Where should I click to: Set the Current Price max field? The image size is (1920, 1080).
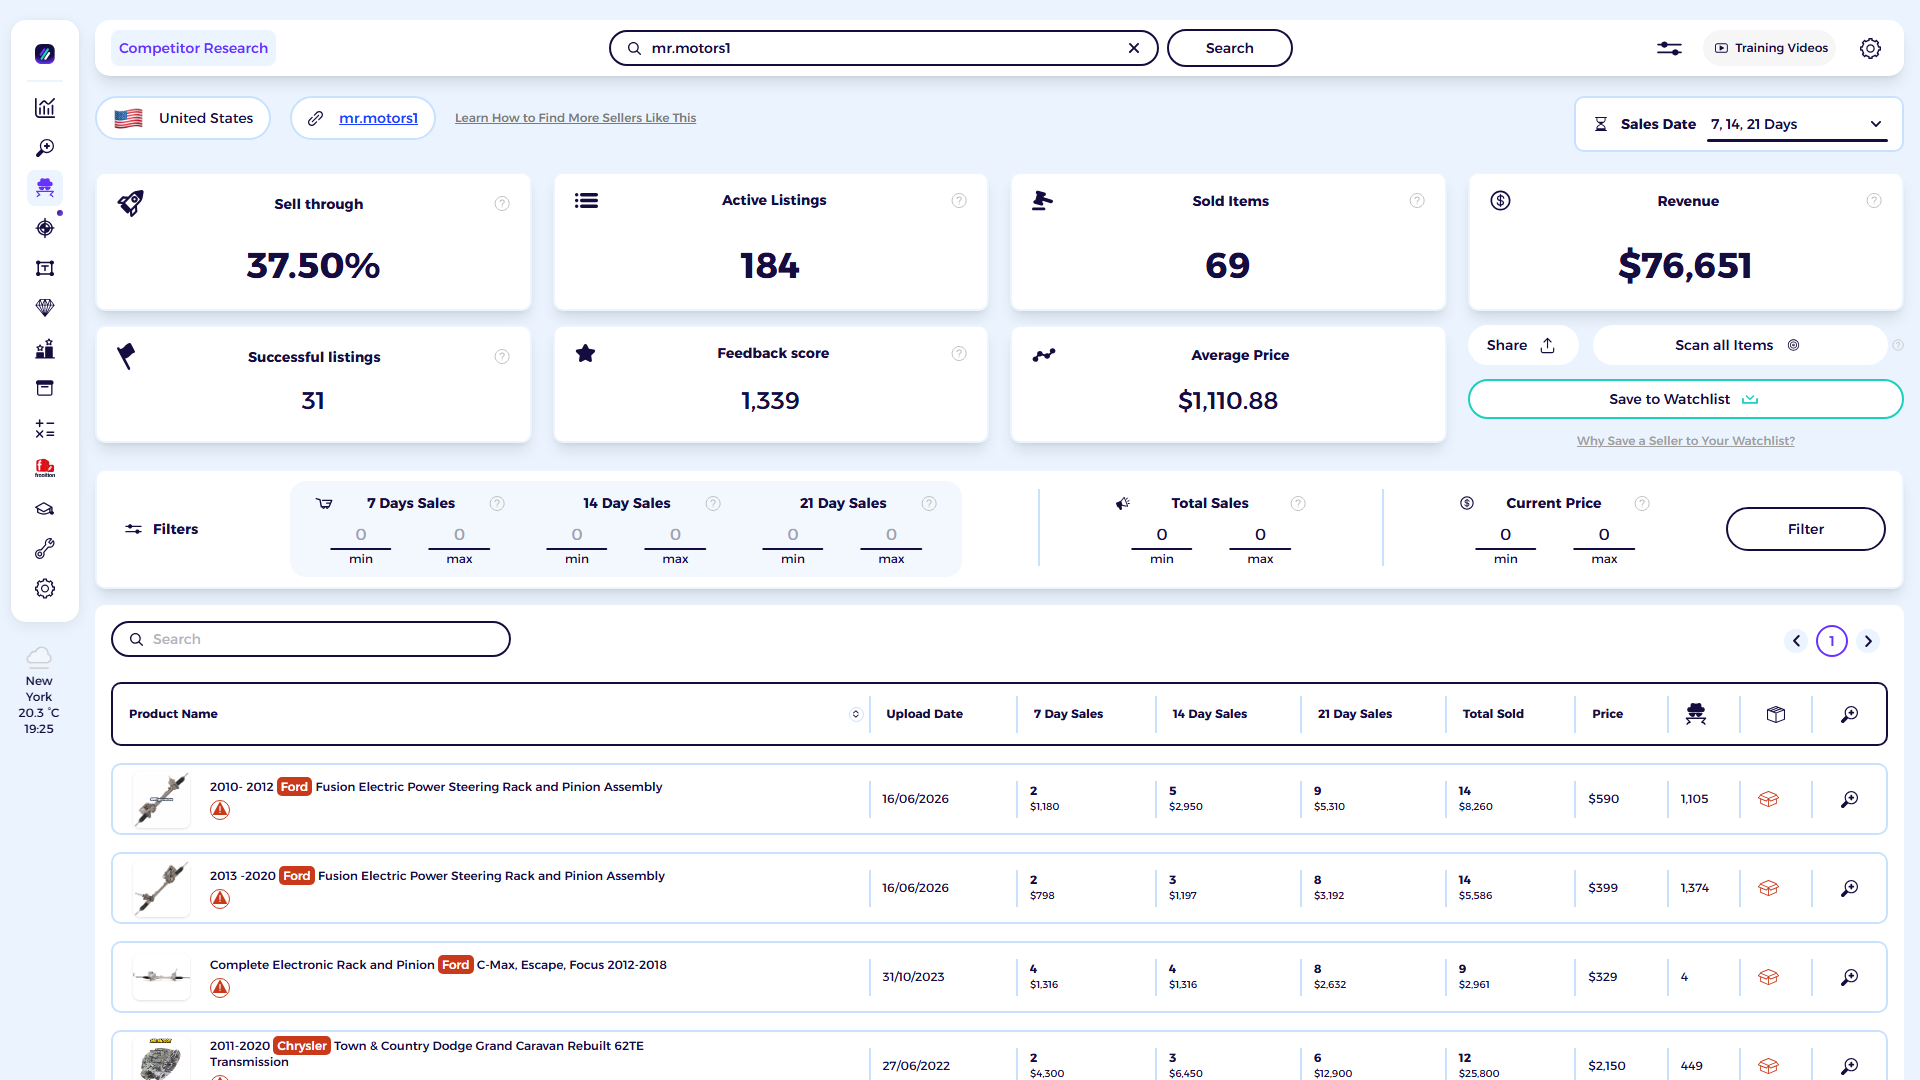coord(1604,536)
